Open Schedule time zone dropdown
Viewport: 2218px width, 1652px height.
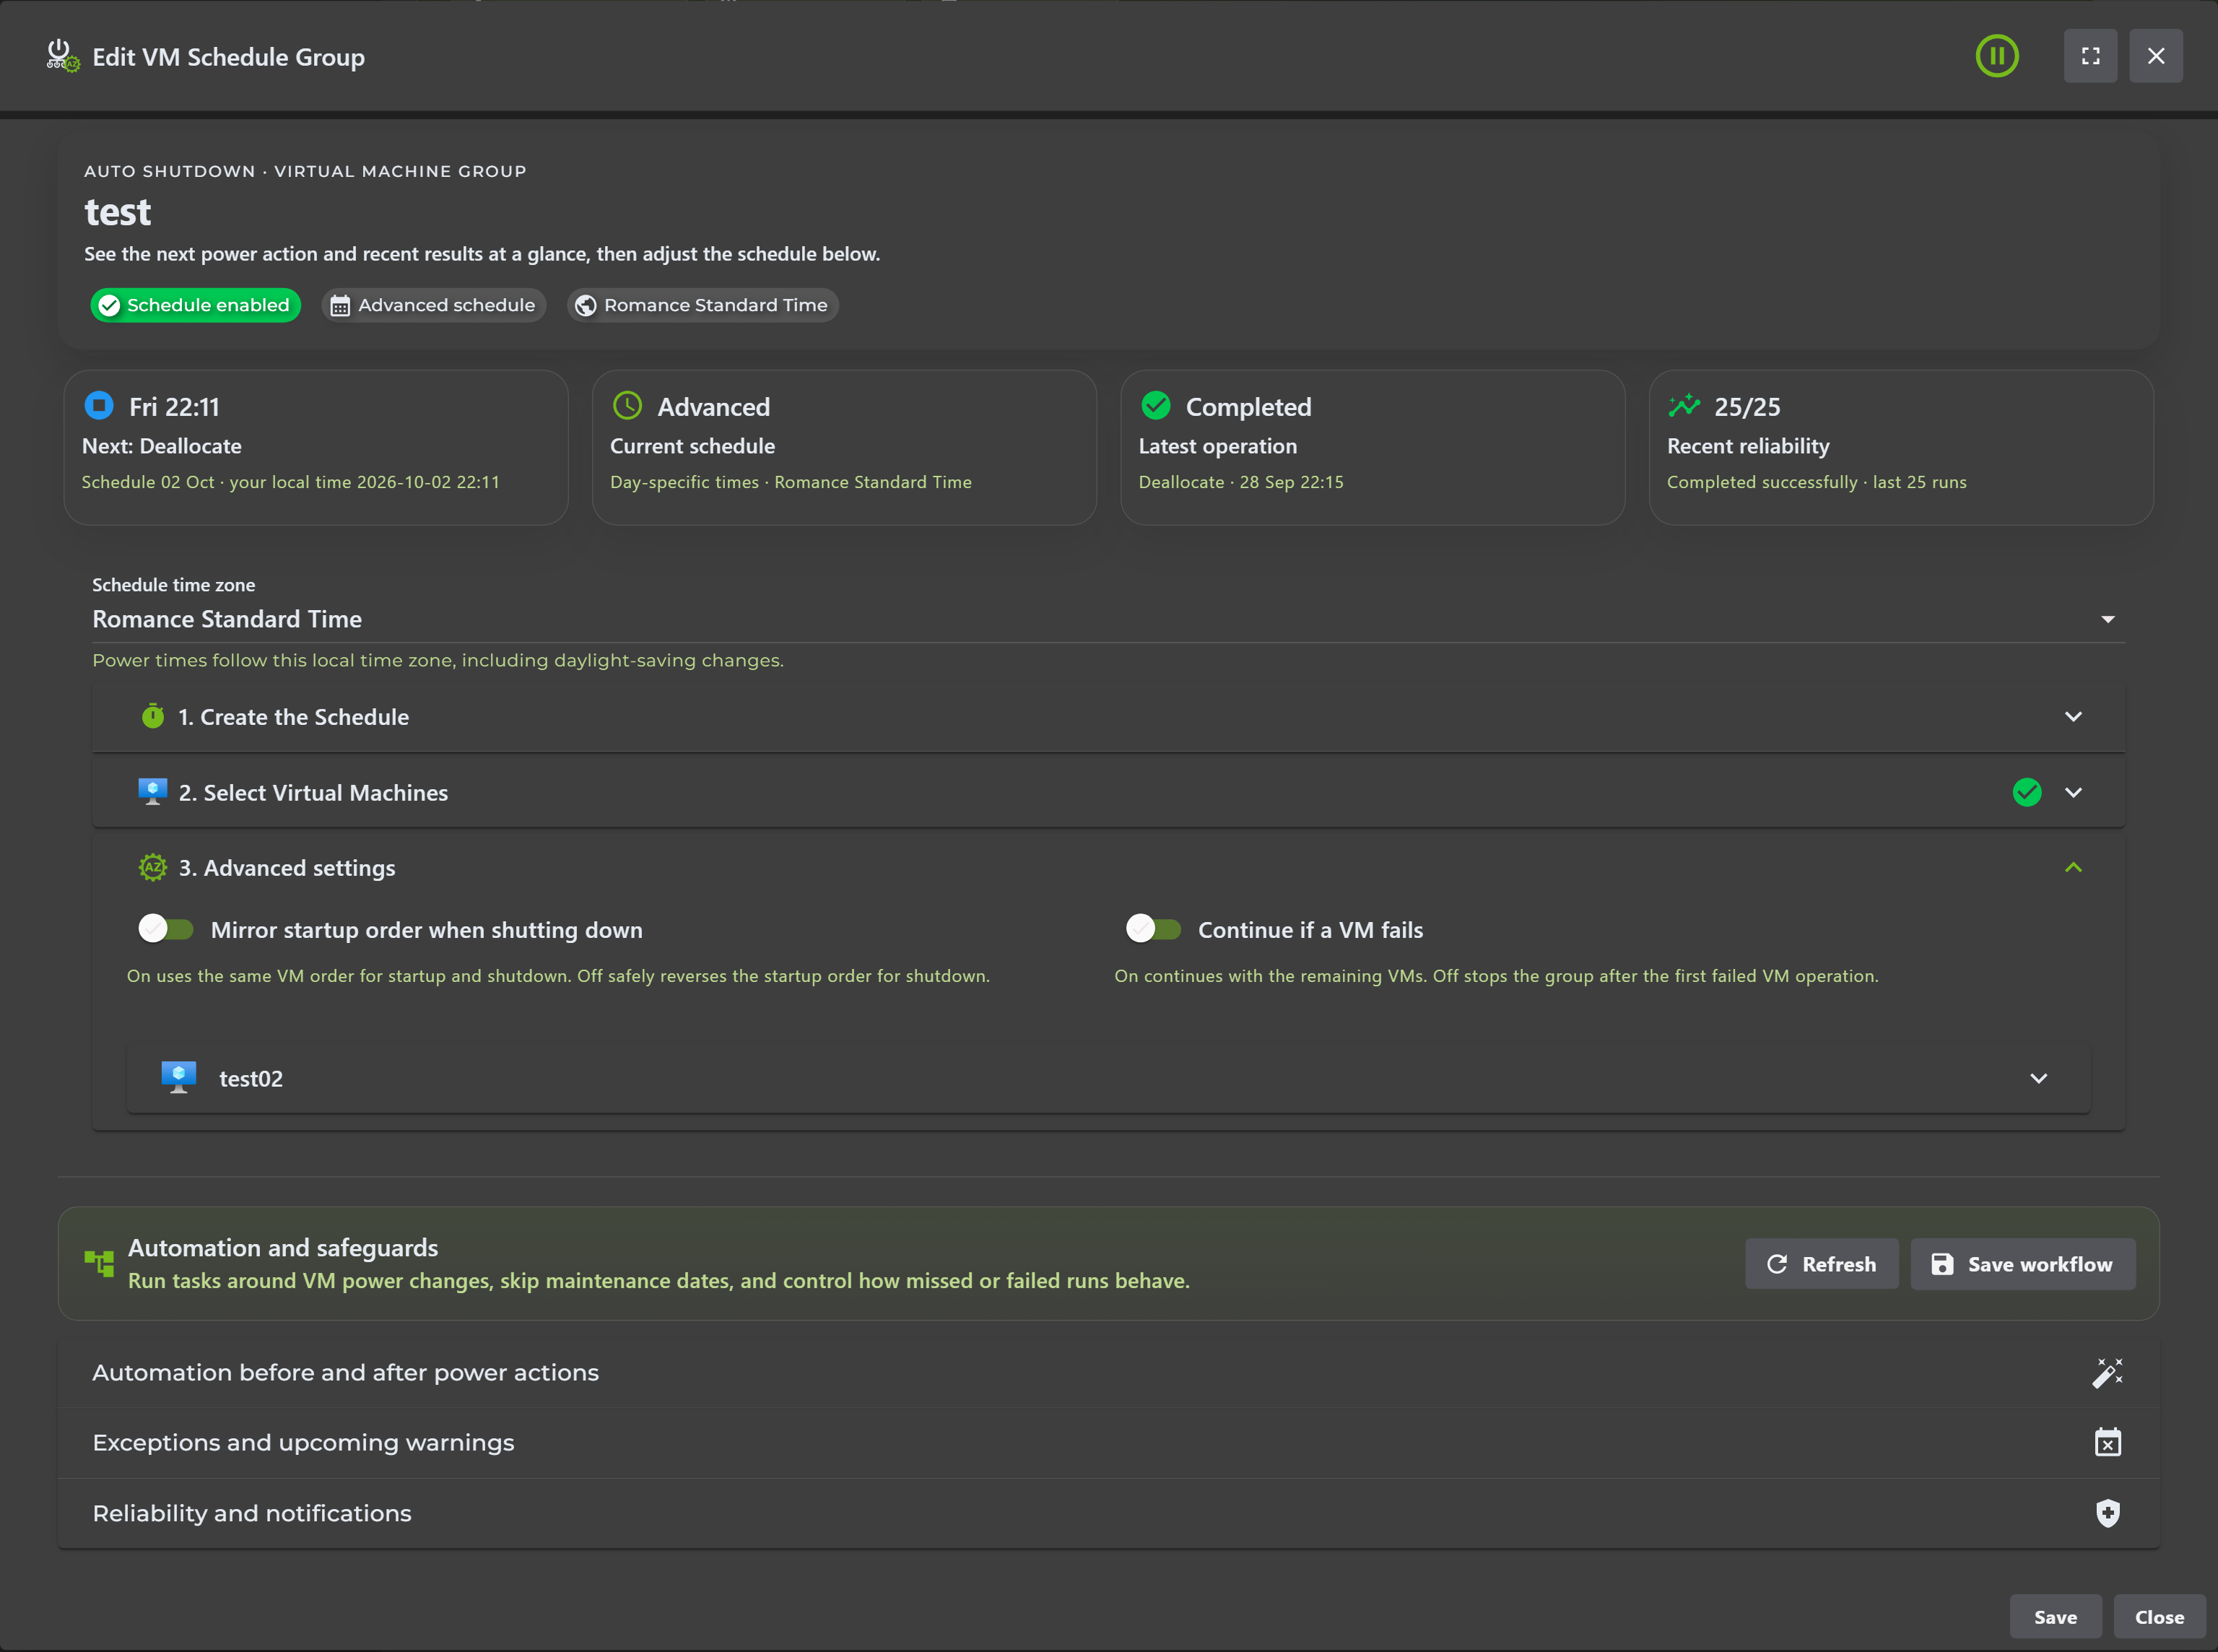(1108, 619)
